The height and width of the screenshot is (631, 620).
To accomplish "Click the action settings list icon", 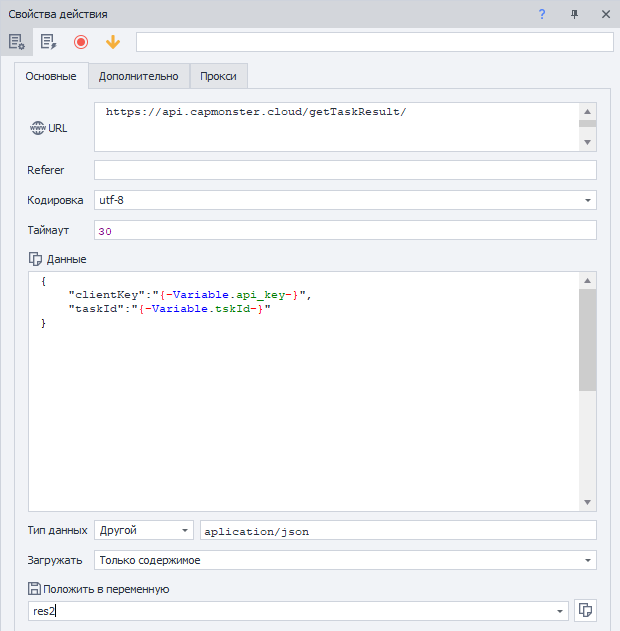I will coord(16,42).
